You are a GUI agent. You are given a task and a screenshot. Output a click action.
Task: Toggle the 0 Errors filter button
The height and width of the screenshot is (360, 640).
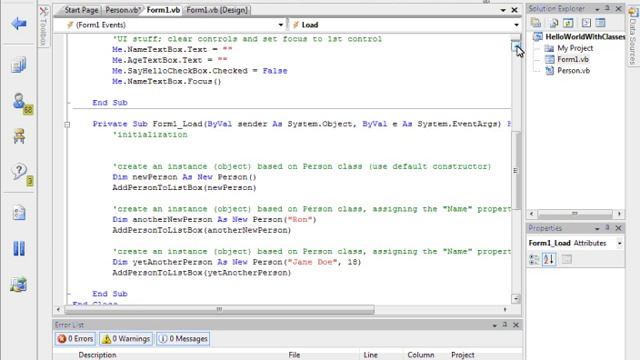click(x=76, y=339)
